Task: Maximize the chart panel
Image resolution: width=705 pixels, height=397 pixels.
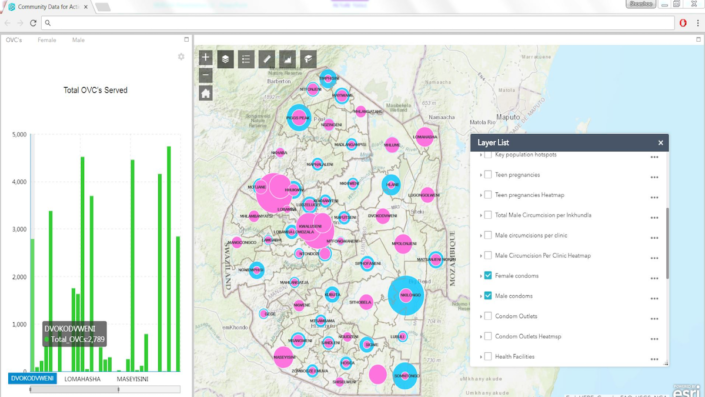Action: (x=187, y=40)
